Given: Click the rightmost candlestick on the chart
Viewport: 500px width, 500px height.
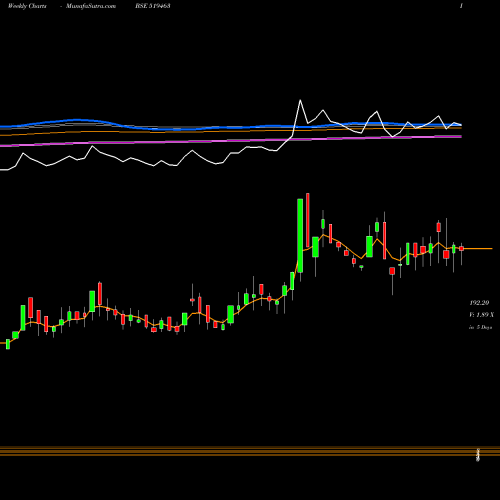Looking at the screenshot, I should [x=462, y=248].
